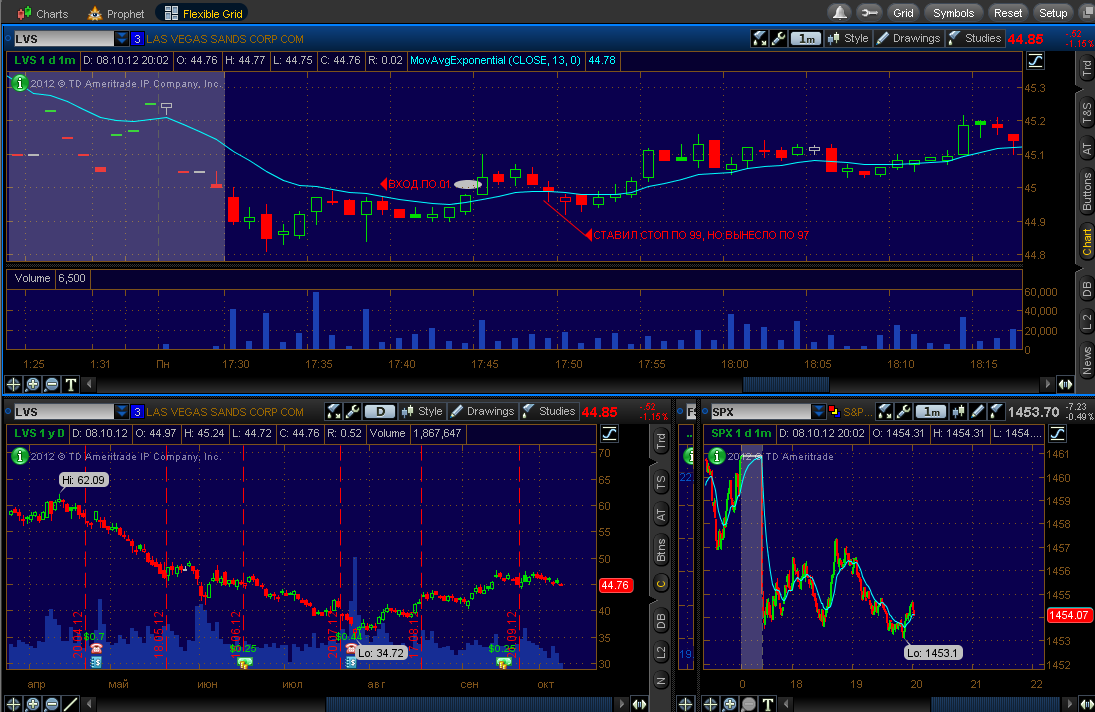This screenshot has width=1095, height=712.
Task: Click the crosshair pan tool below top chart
Action: (13, 384)
